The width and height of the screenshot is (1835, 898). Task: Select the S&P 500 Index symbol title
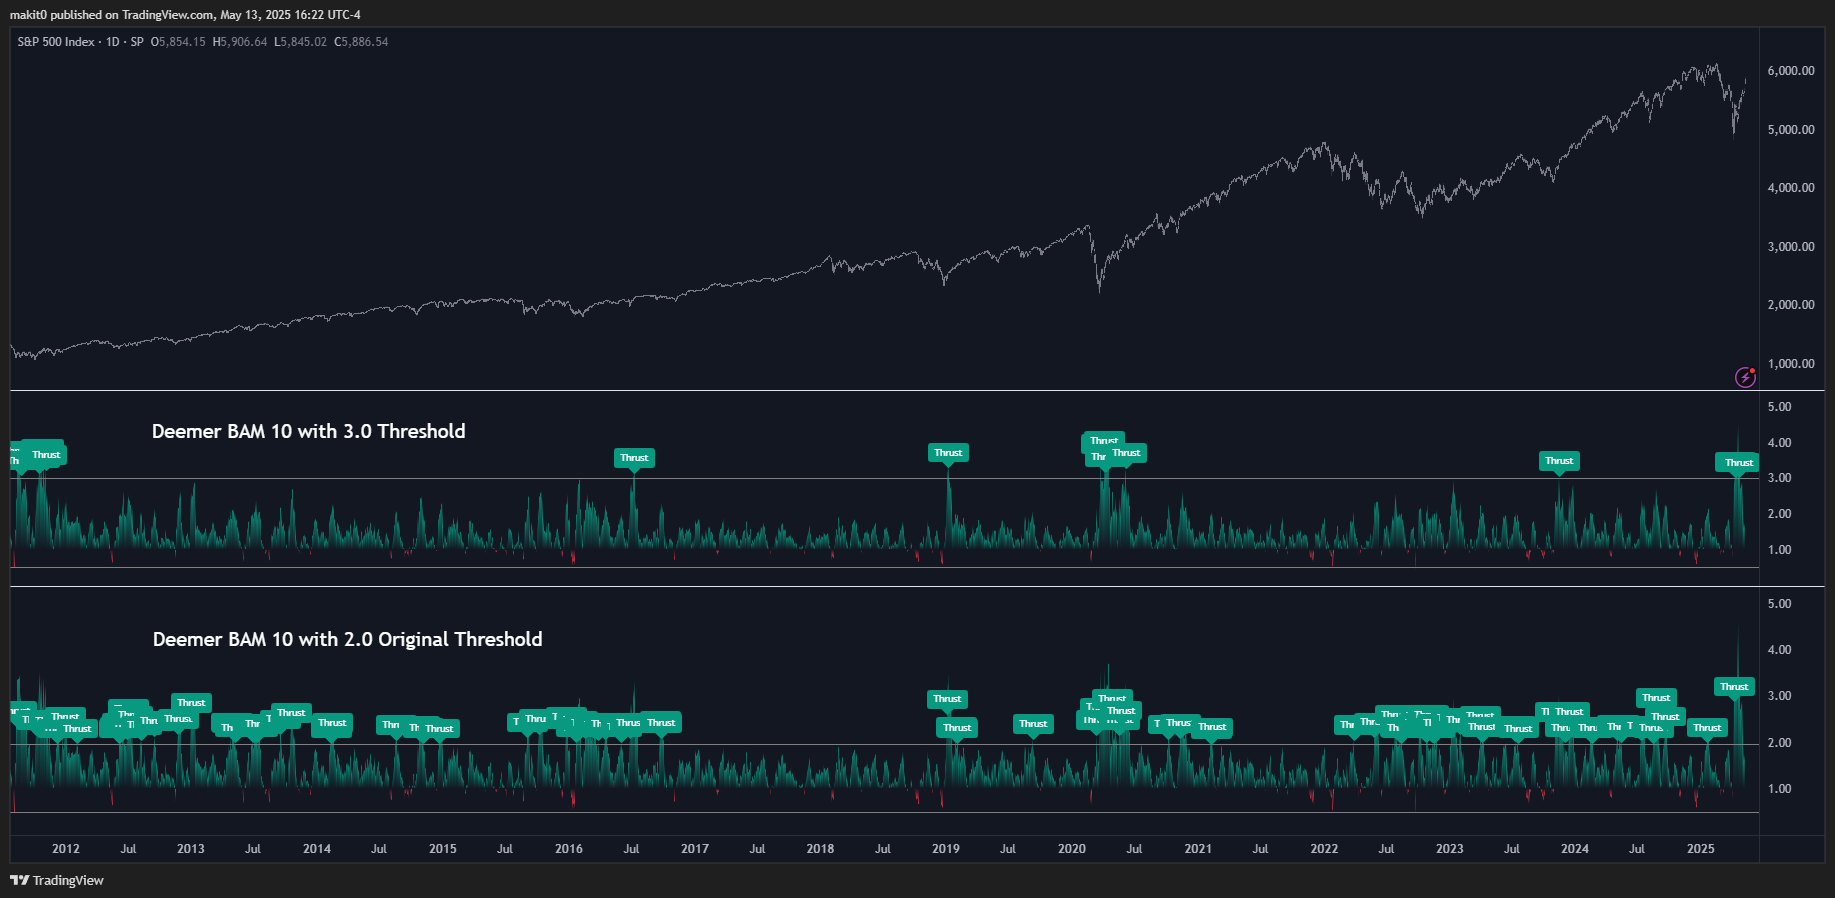56,42
